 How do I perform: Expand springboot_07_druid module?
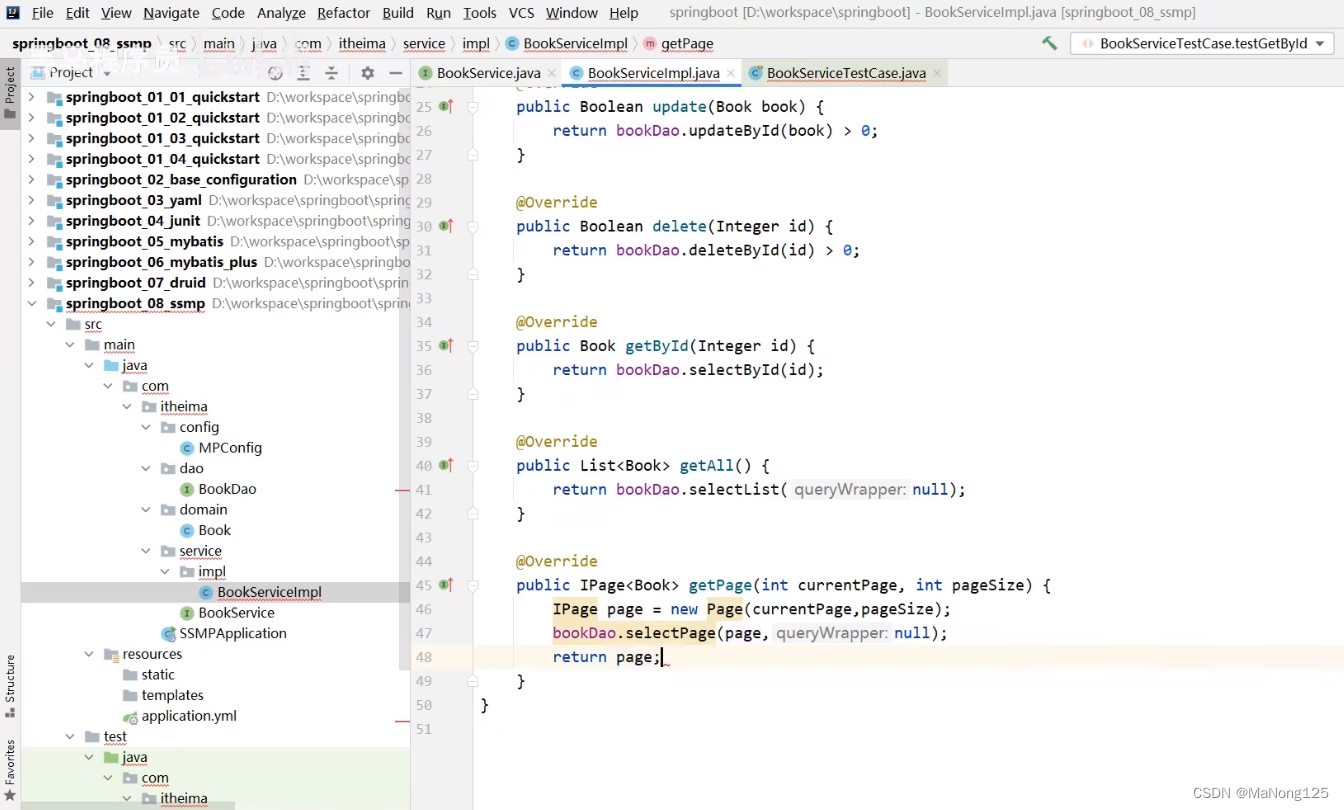(31, 283)
